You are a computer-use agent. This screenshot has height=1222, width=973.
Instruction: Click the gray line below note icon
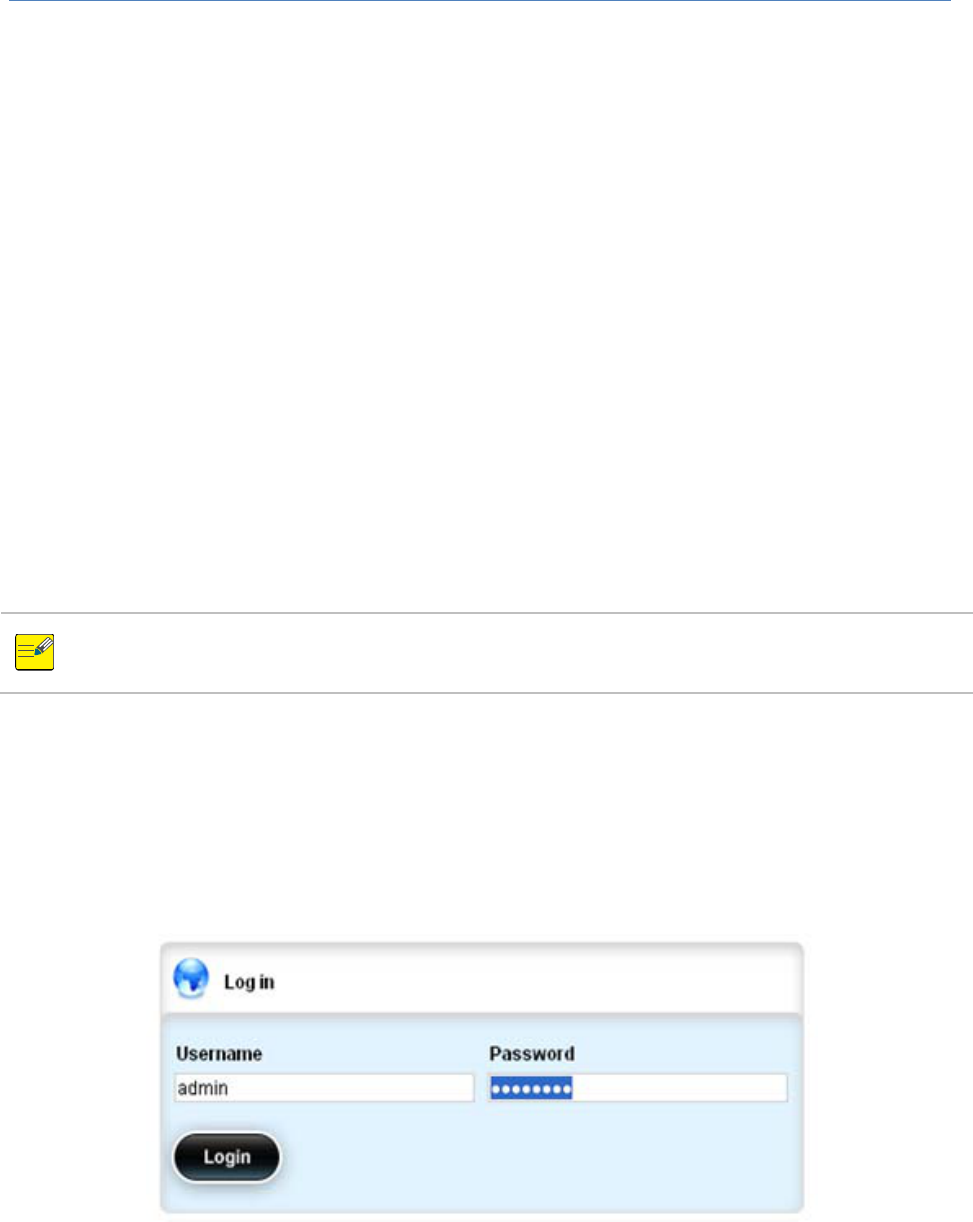pyautogui.click(x=486, y=692)
